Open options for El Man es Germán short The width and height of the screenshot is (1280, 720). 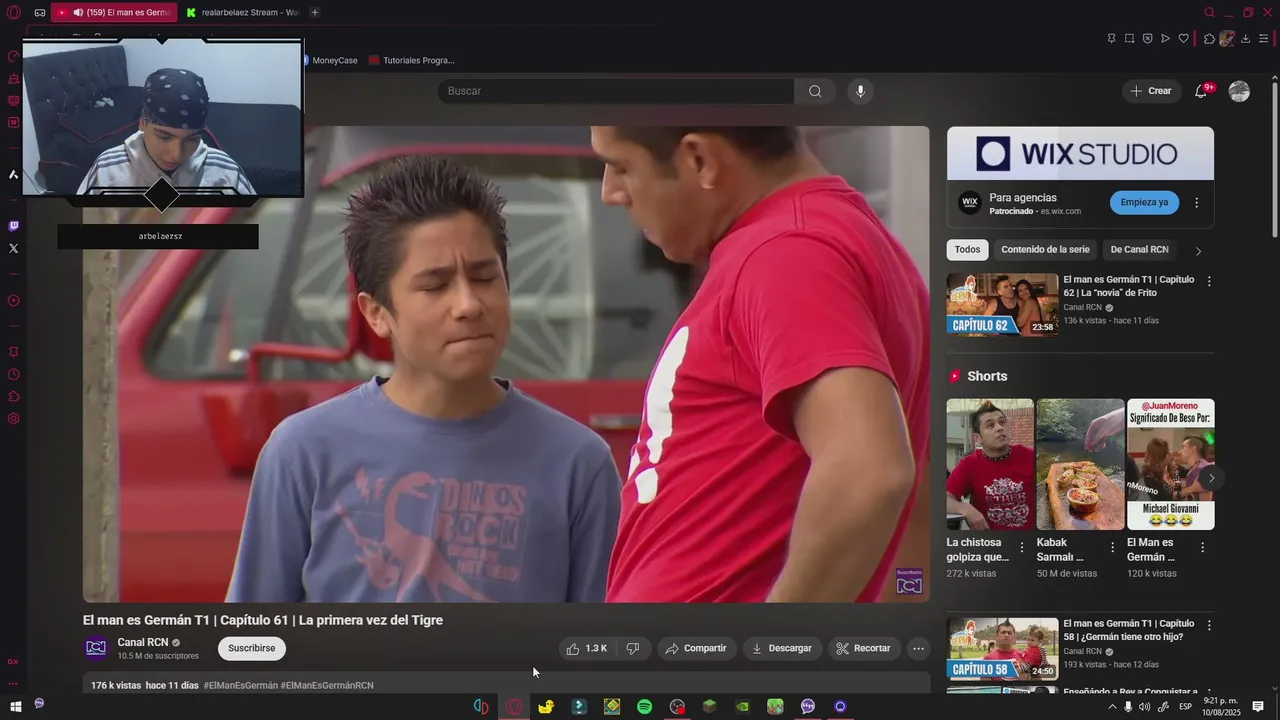click(x=1202, y=547)
